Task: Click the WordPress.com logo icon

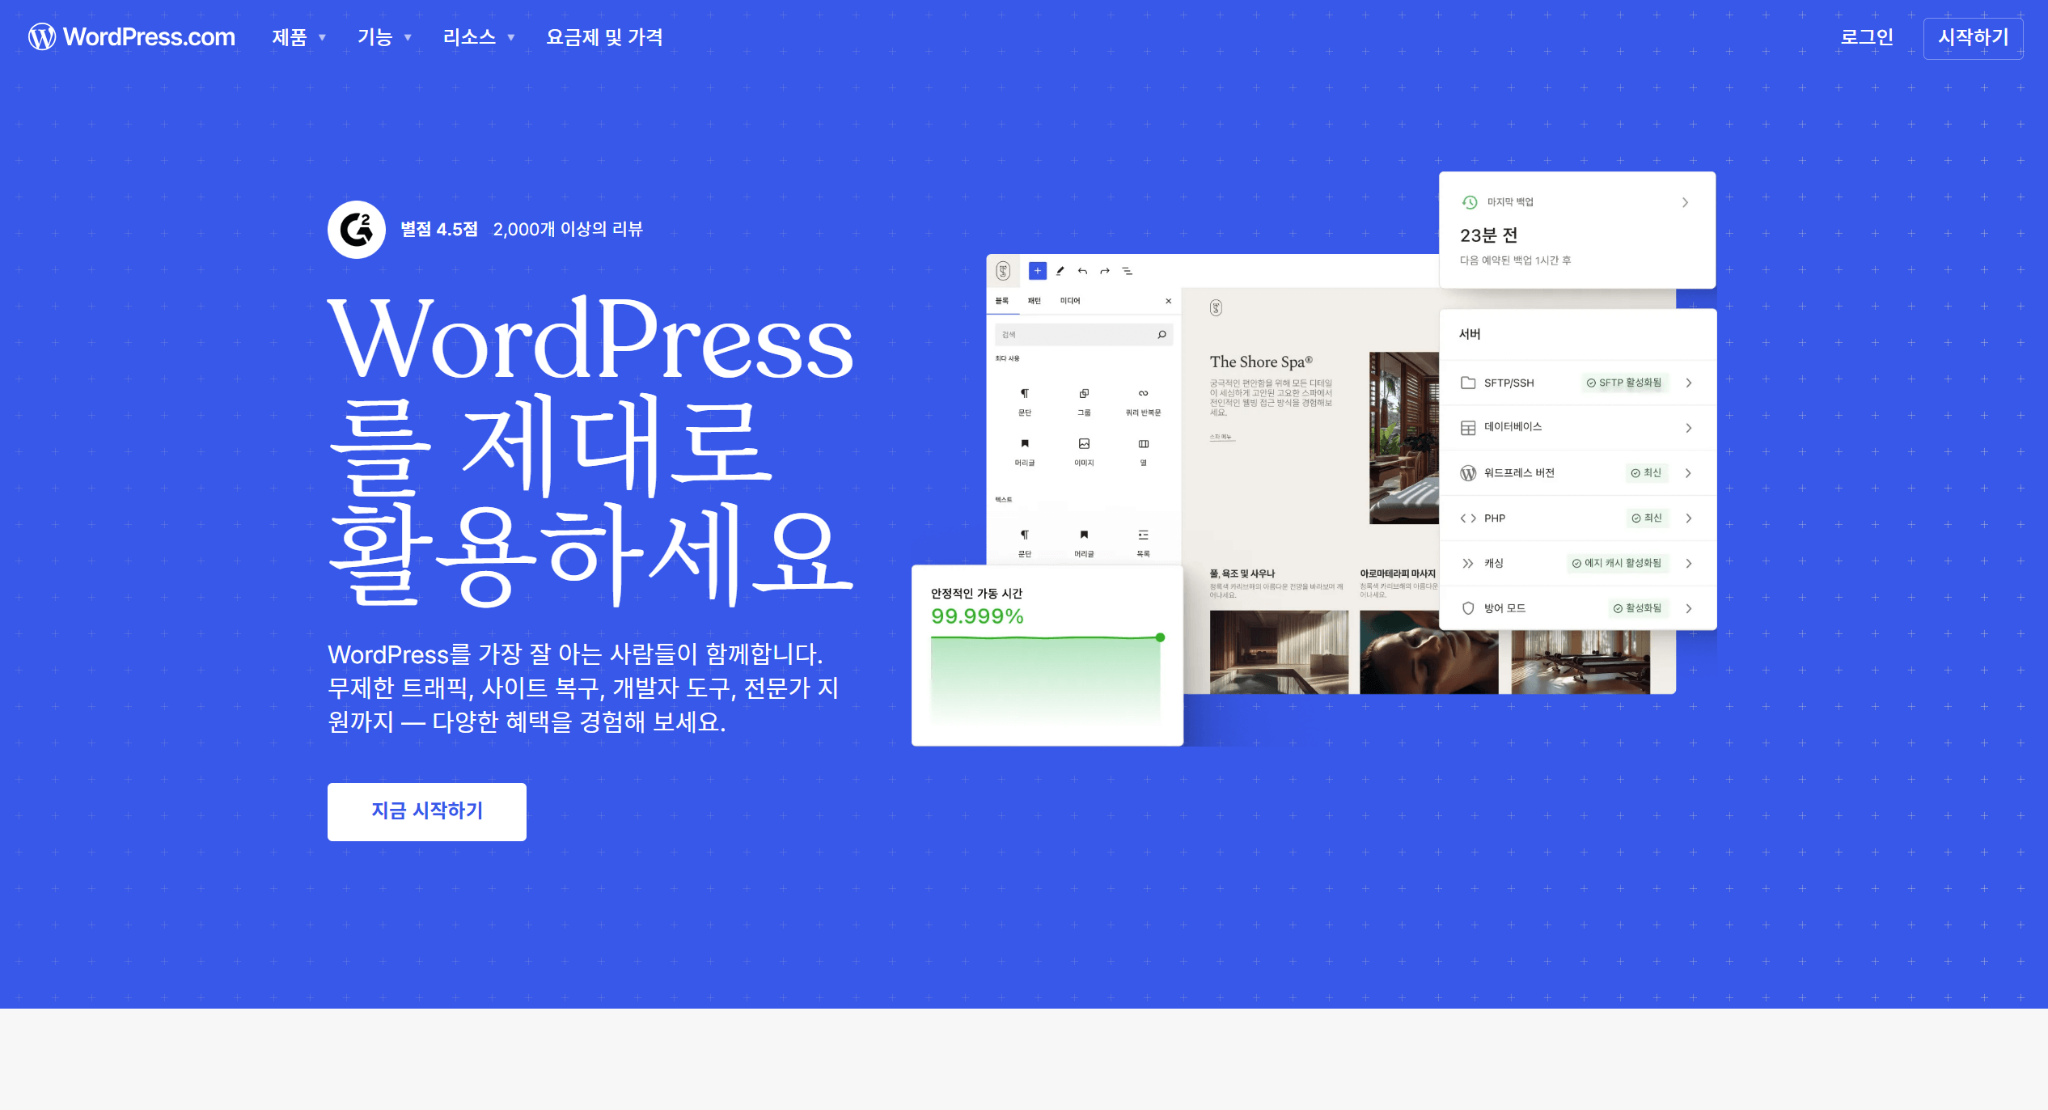Action: point(42,37)
